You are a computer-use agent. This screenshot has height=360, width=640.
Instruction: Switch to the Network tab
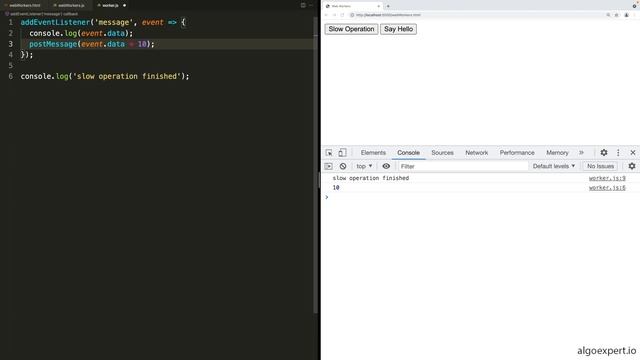(476, 153)
